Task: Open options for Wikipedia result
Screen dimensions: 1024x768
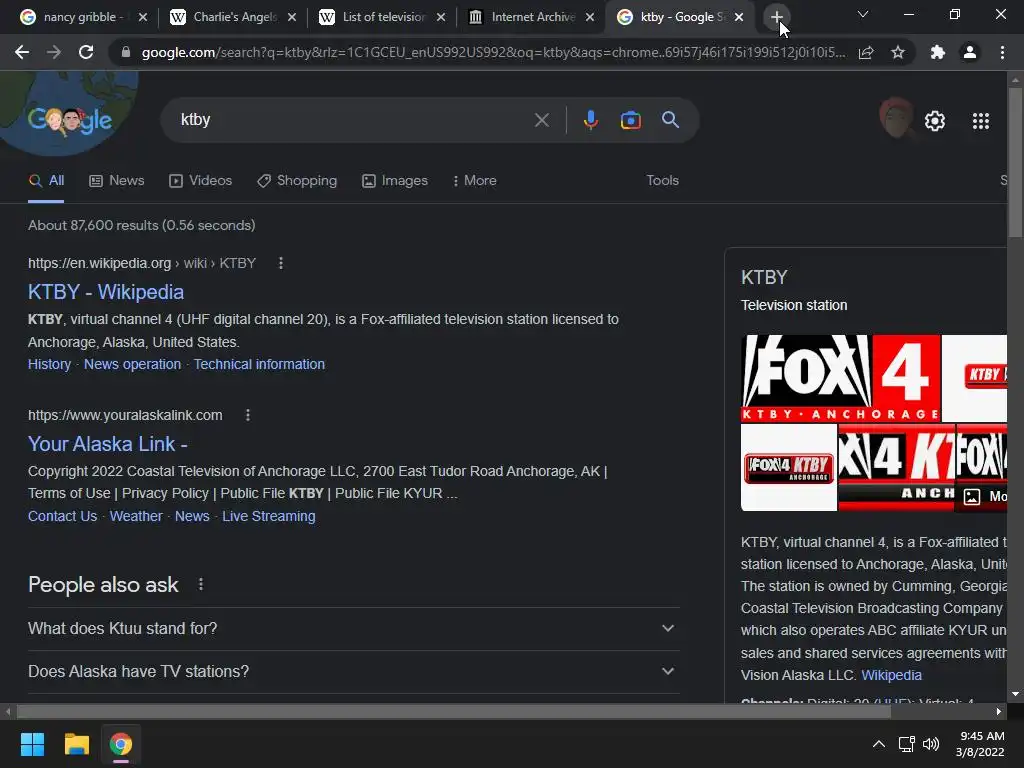Action: [281, 263]
